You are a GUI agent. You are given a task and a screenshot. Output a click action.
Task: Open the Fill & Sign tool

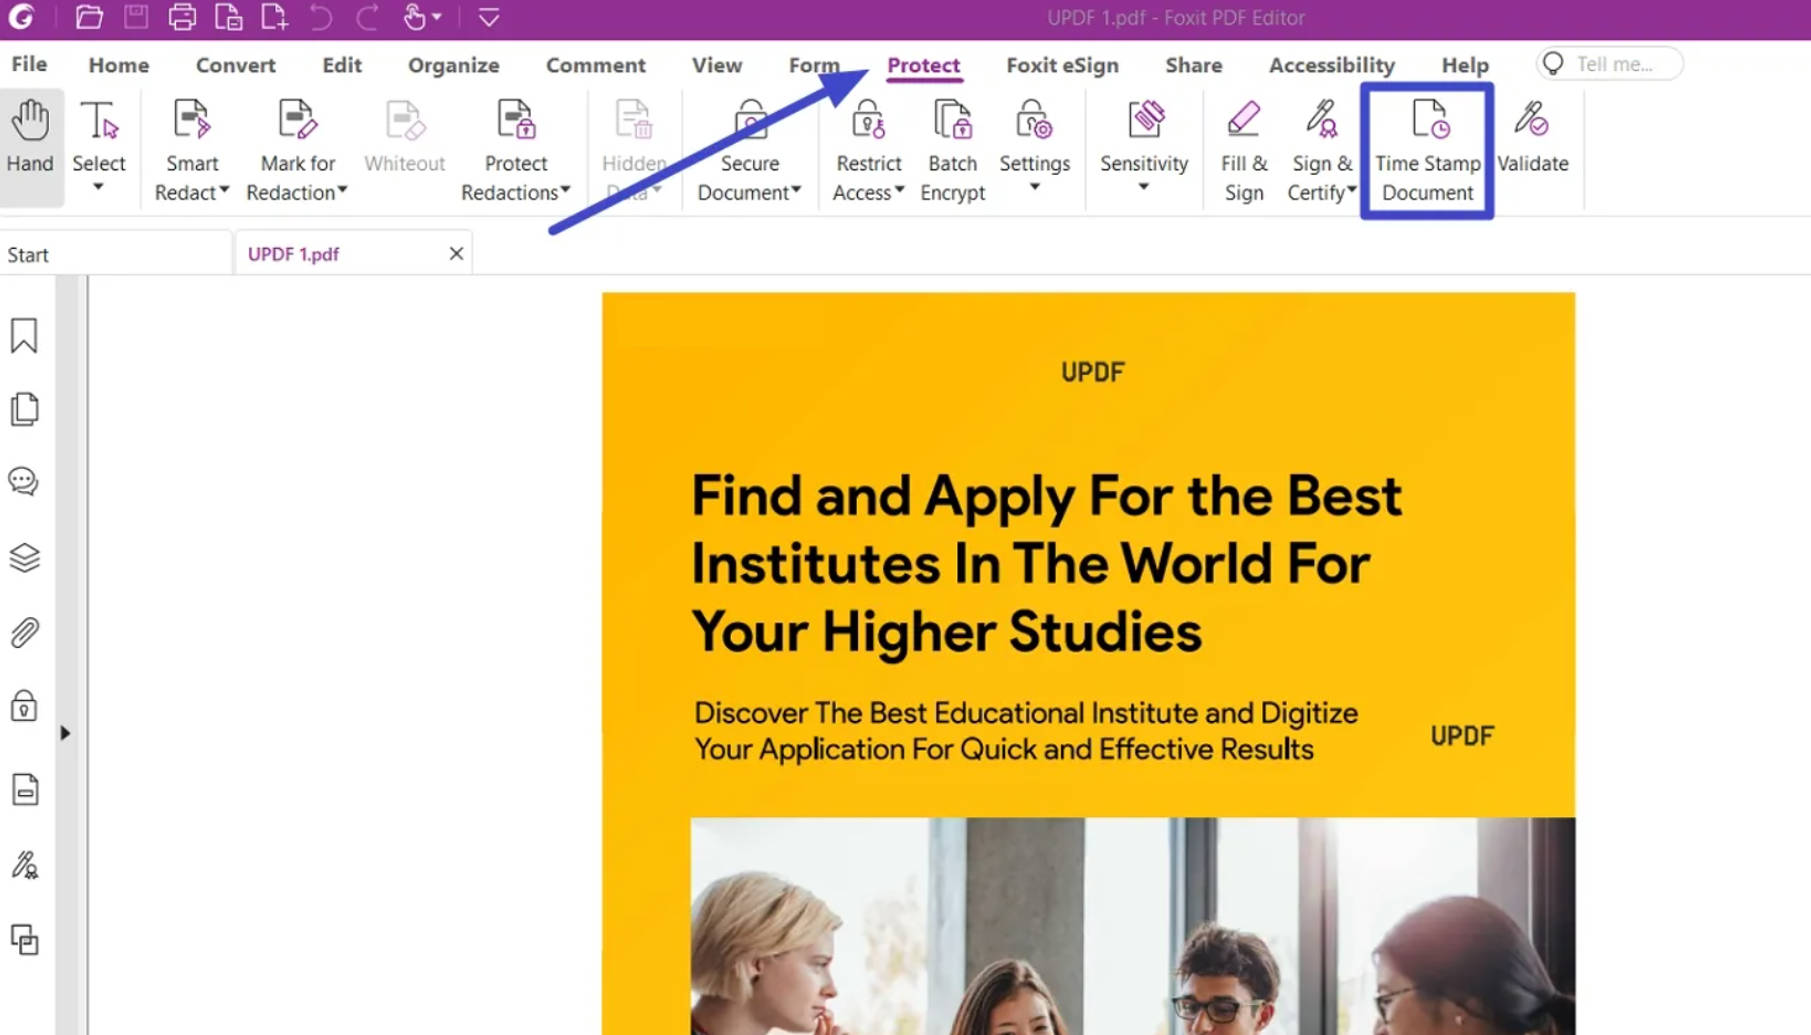click(1243, 150)
